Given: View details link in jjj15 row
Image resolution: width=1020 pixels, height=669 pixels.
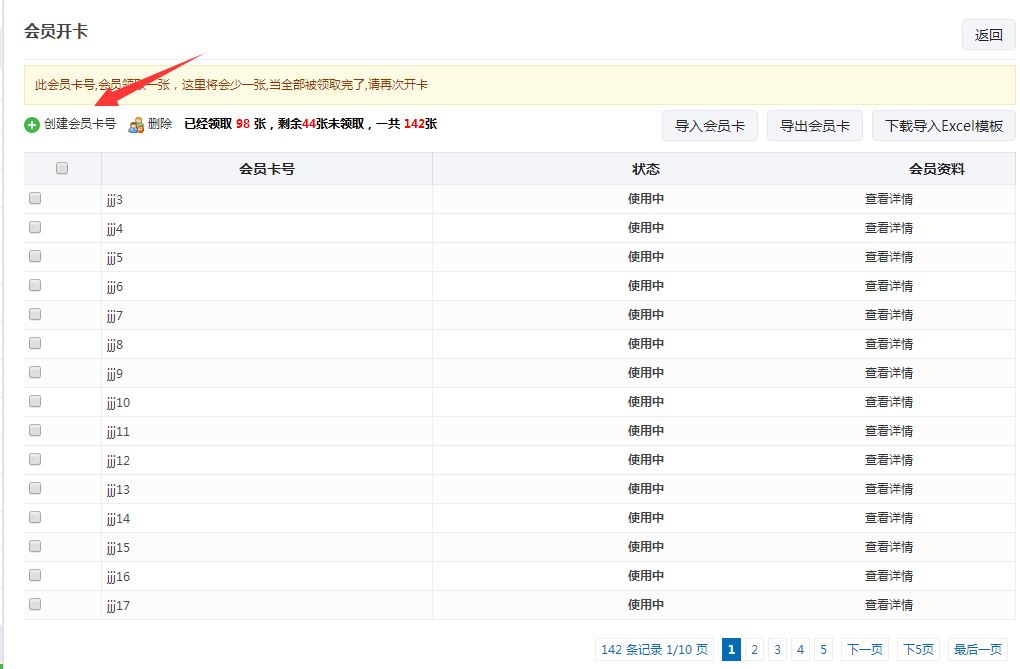Looking at the screenshot, I should 889,547.
